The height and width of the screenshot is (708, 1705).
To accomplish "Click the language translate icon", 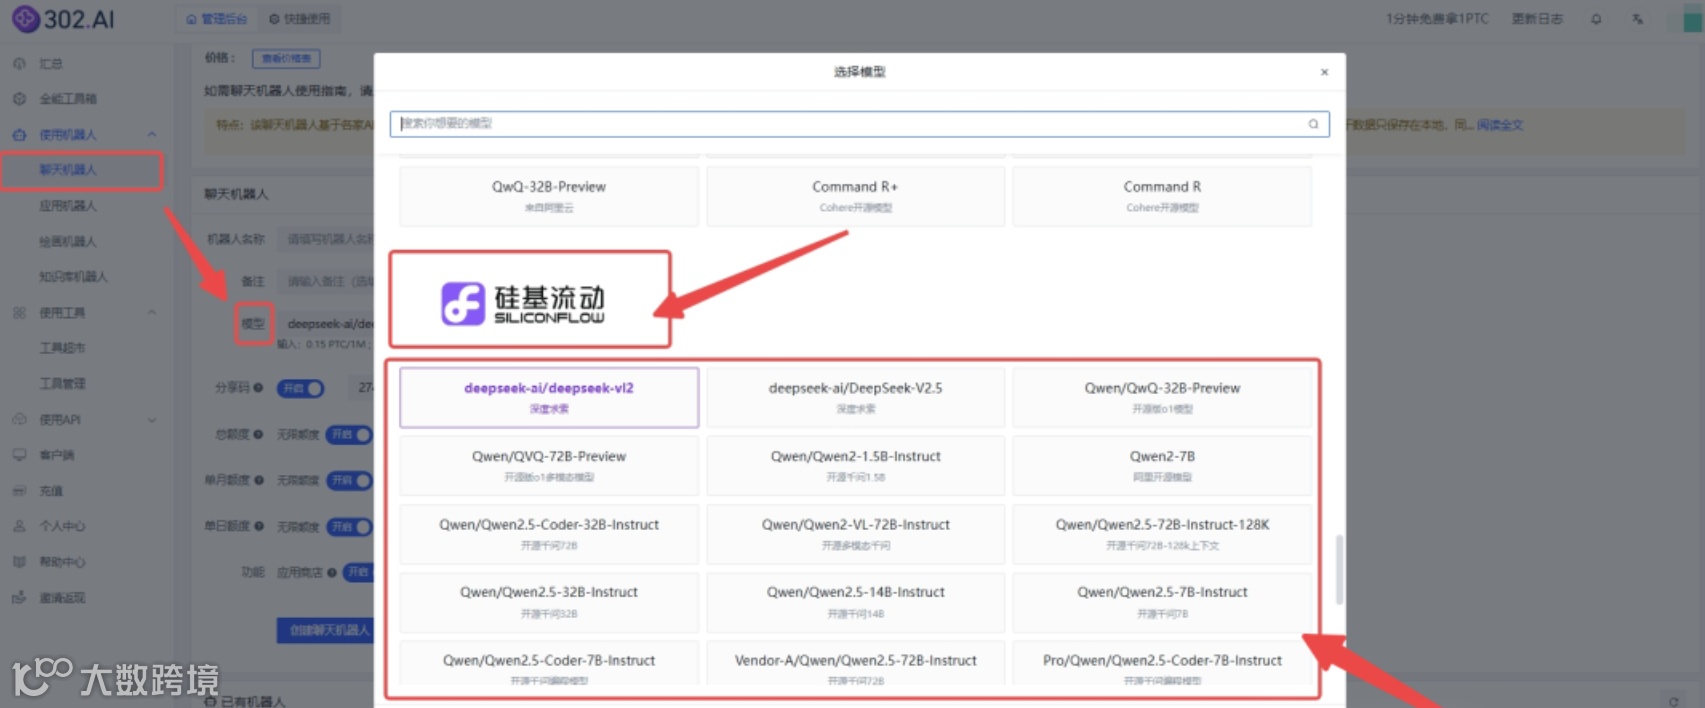I will pos(1638,19).
